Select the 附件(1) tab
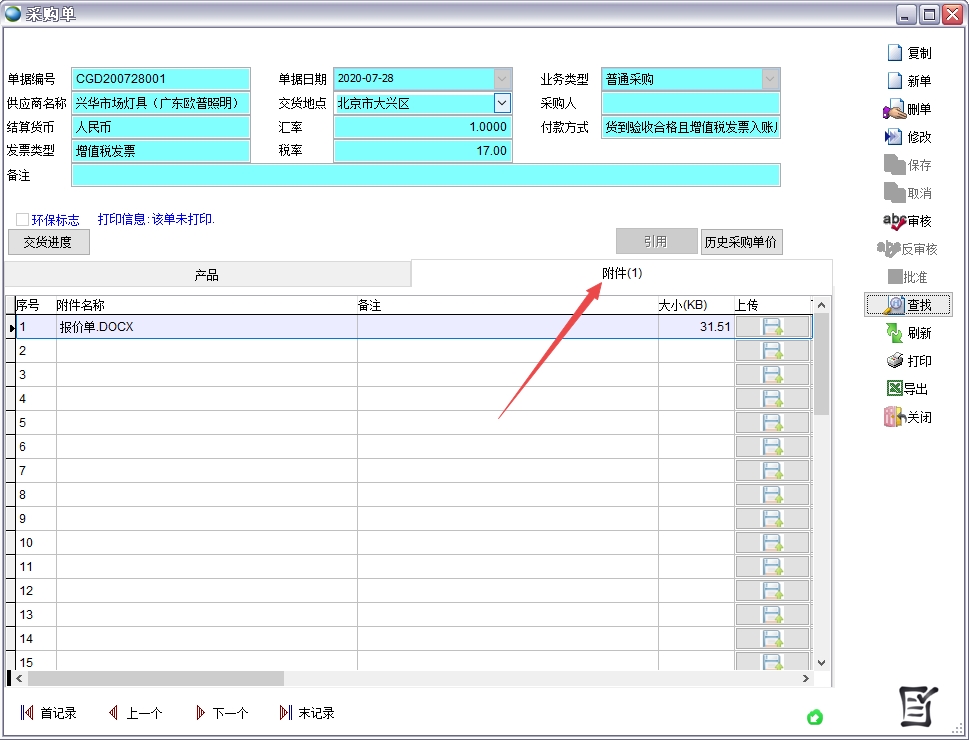Screen dimensions: 969x740 pyautogui.click(x=621, y=273)
